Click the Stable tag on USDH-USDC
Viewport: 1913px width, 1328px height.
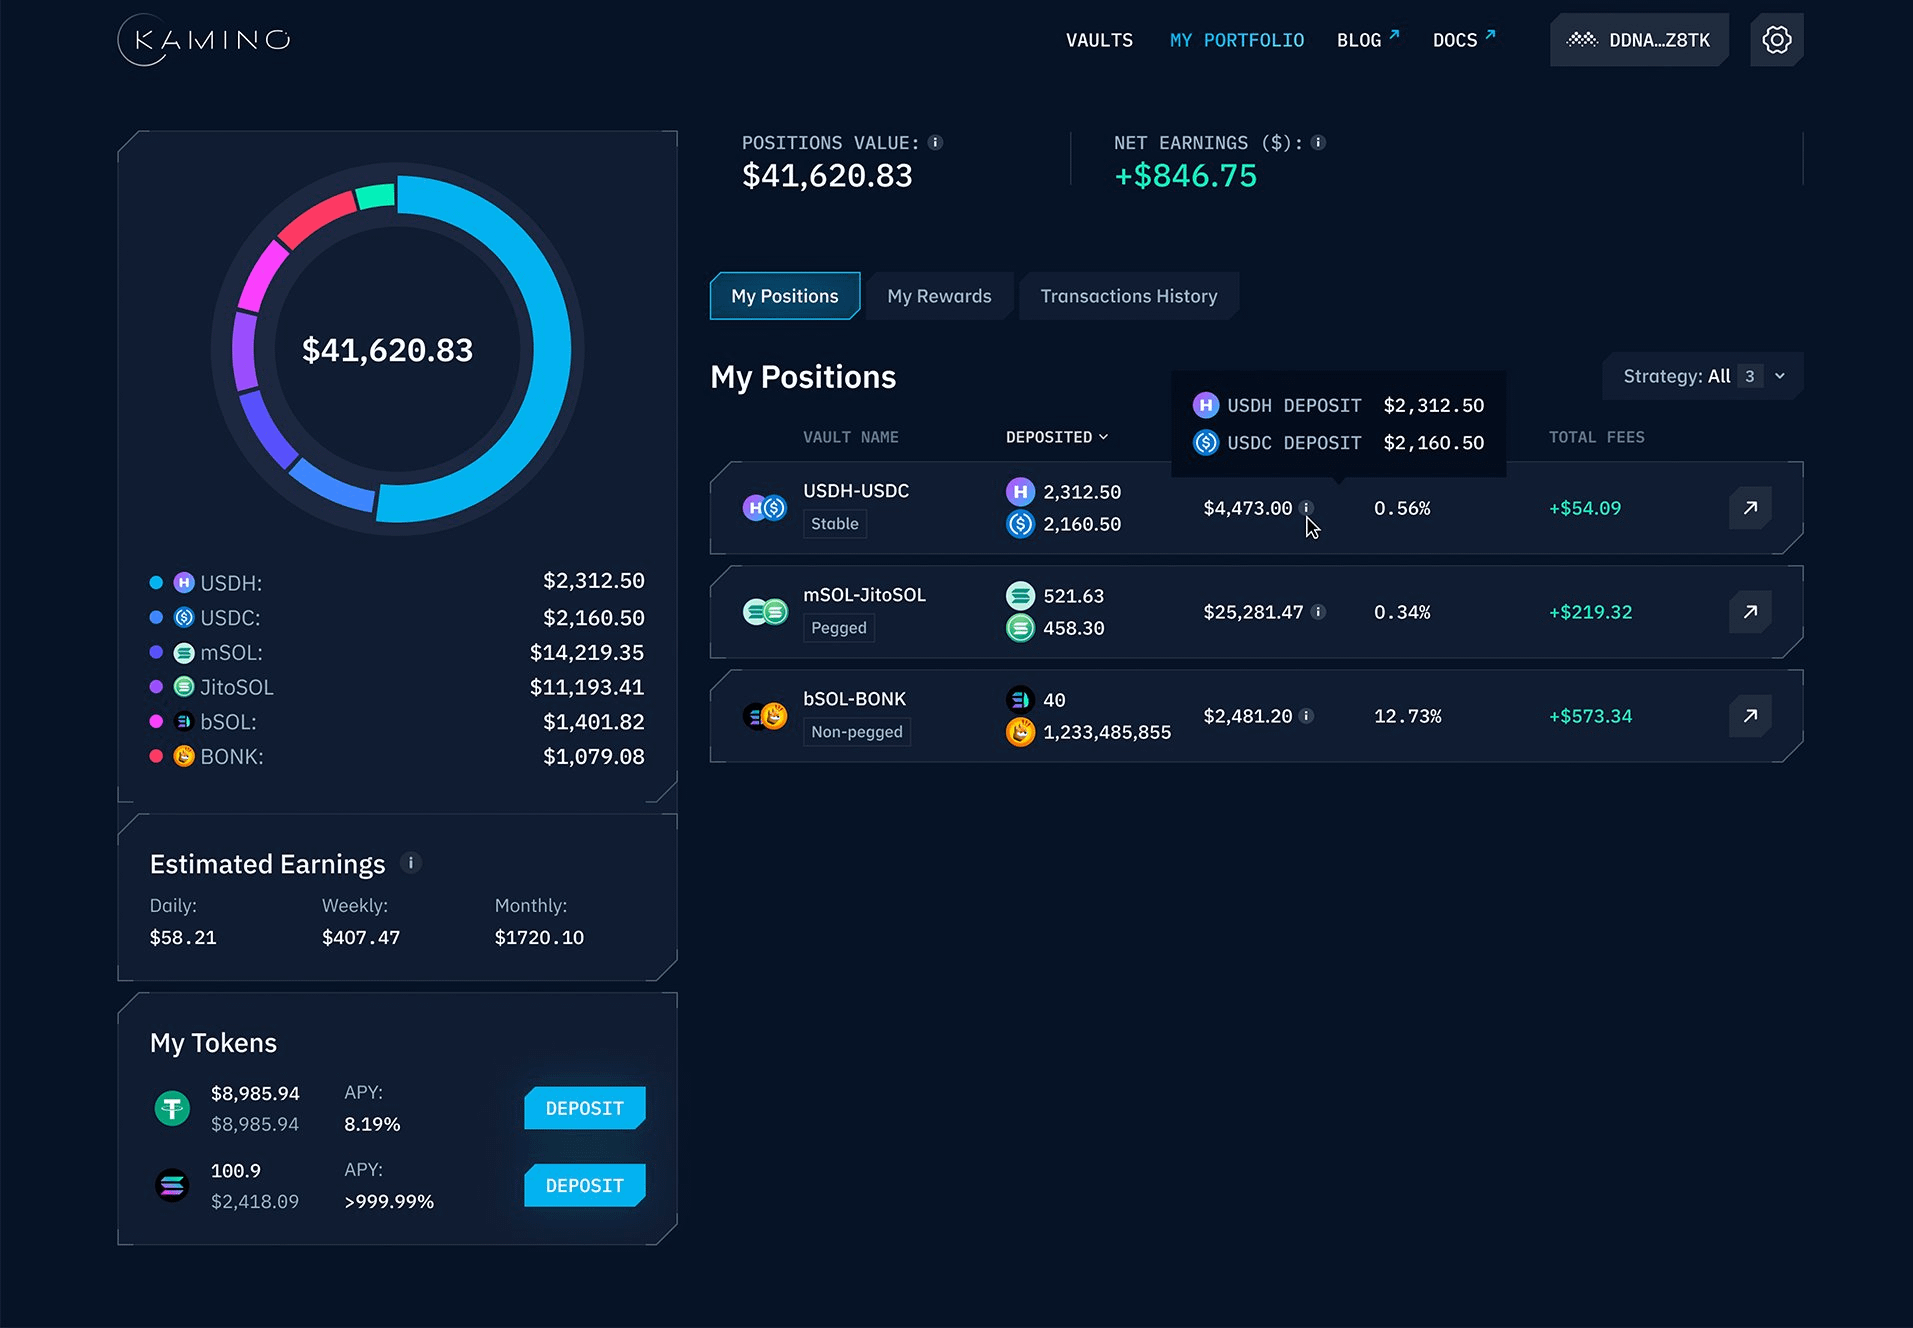point(835,523)
